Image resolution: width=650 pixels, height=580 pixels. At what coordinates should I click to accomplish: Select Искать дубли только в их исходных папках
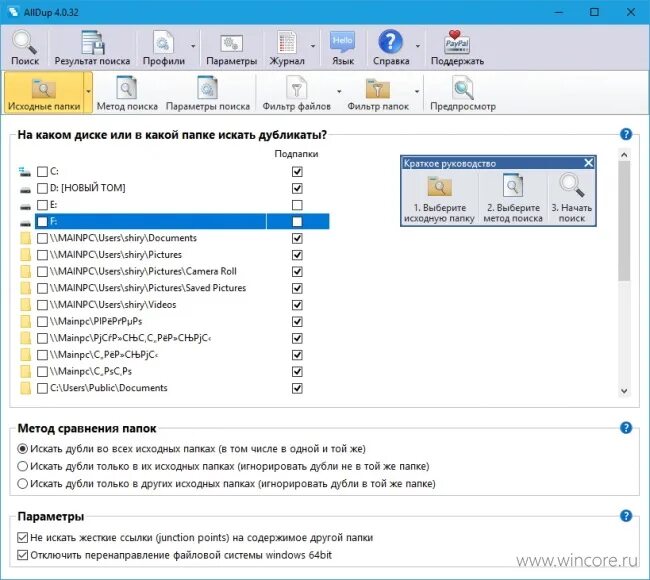pos(22,466)
